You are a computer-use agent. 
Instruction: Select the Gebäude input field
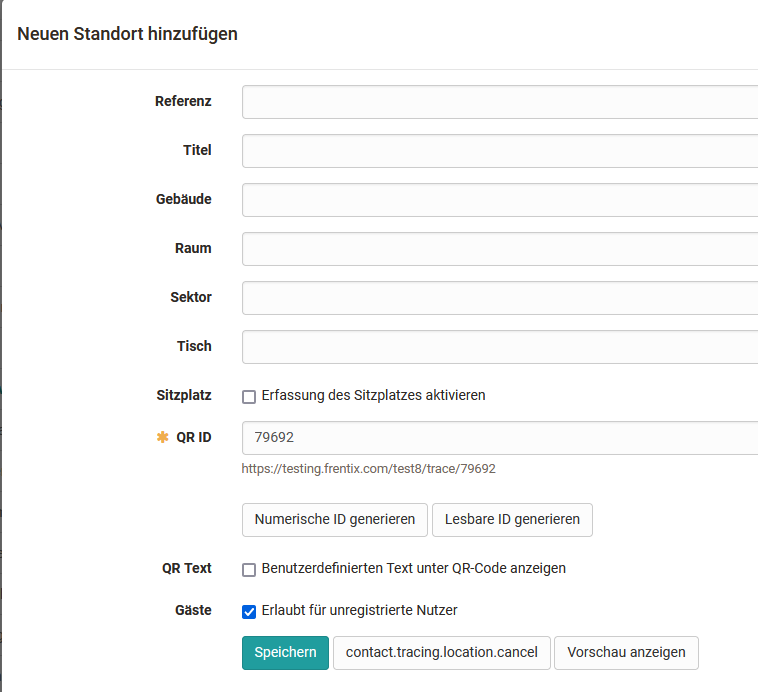coord(500,200)
